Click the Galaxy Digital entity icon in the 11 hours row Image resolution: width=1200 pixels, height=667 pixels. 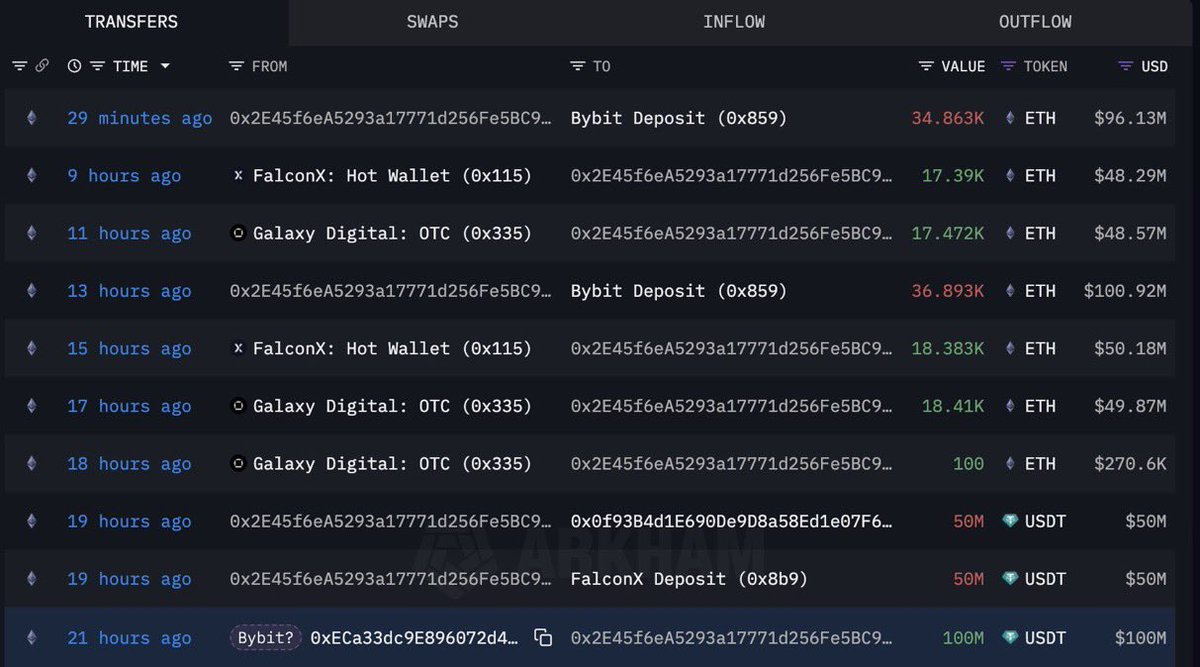[237, 233]
